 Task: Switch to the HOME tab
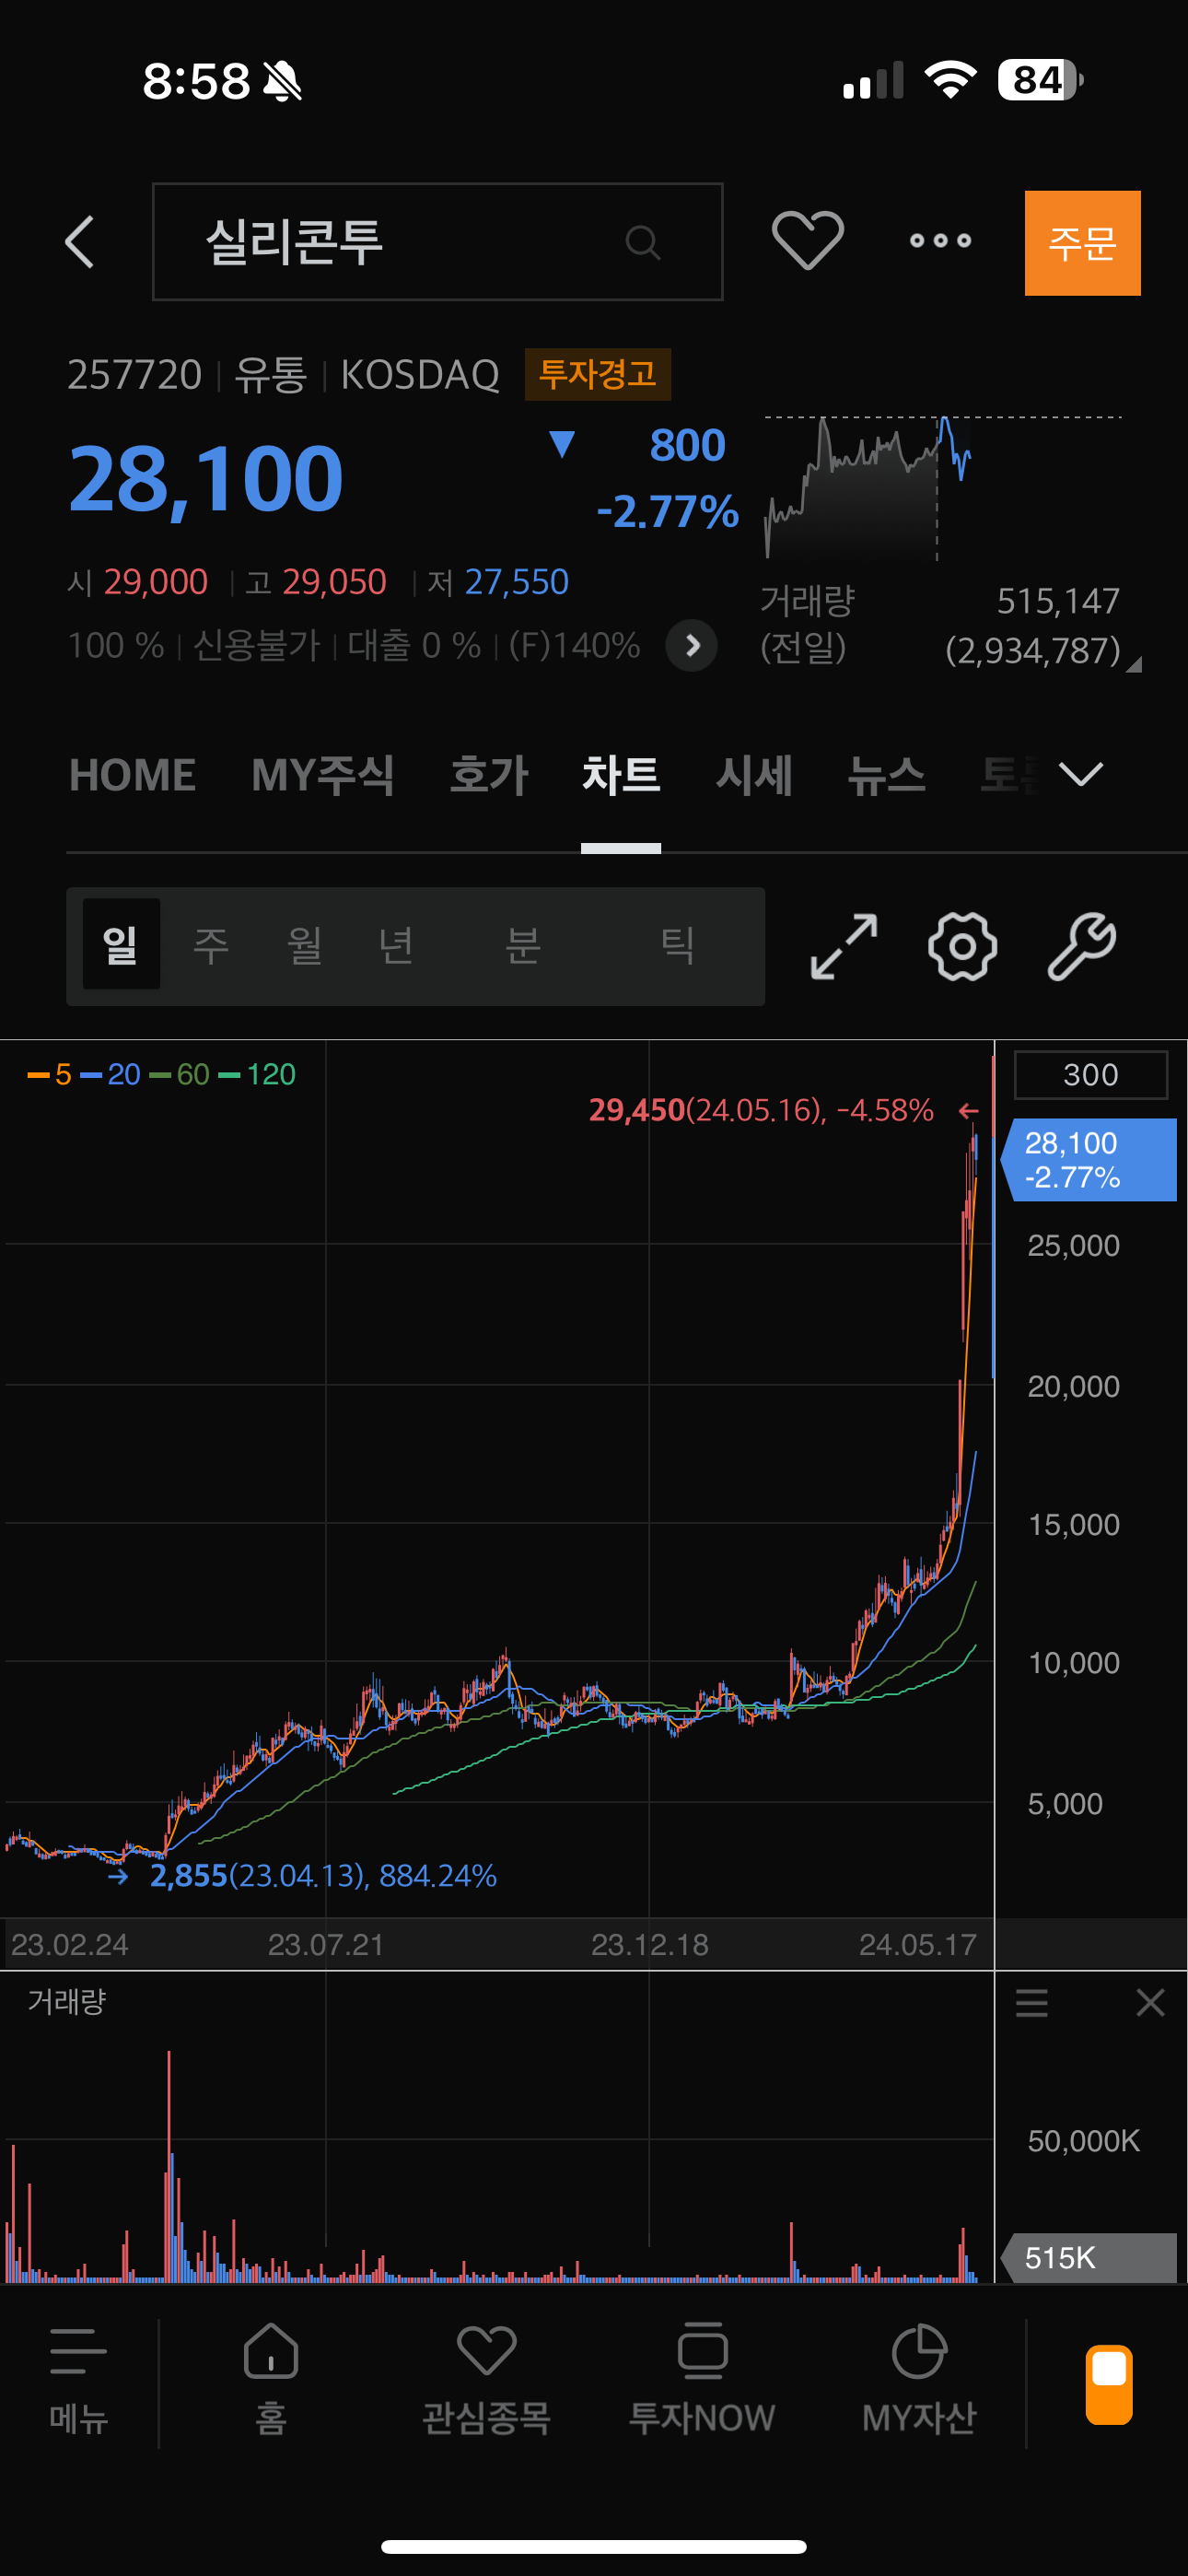tap(132, 775)
